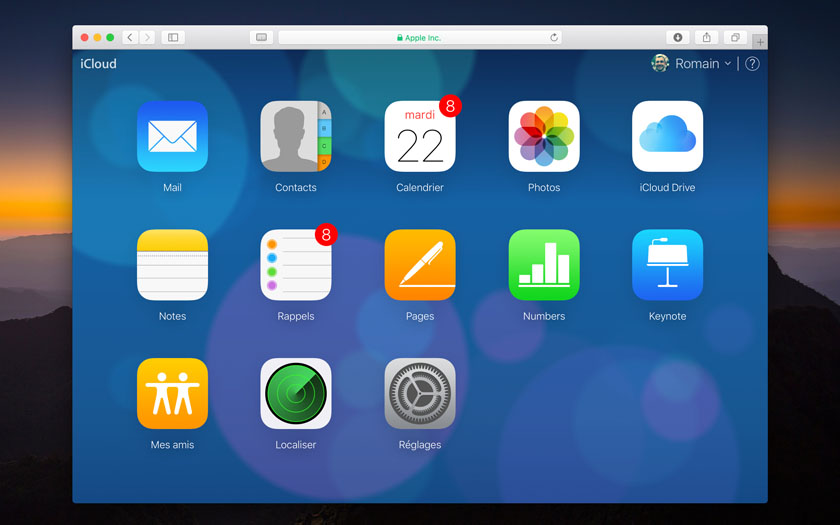The height and width of the screenshot is (525, 840).
Task: Open the Mes amis app icon
Action: tap(172, 393)
